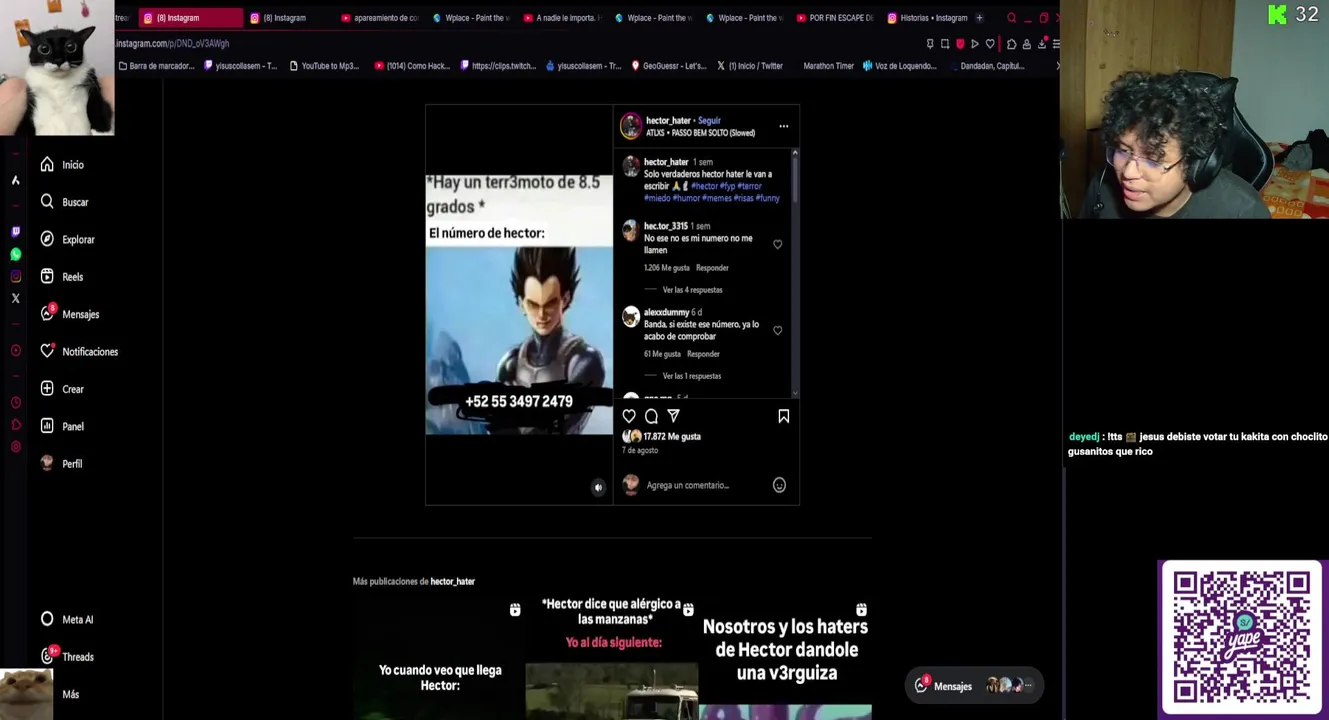
Task: Open Twitch in Opera GX sidebar
Action: (x=15, y=232)
